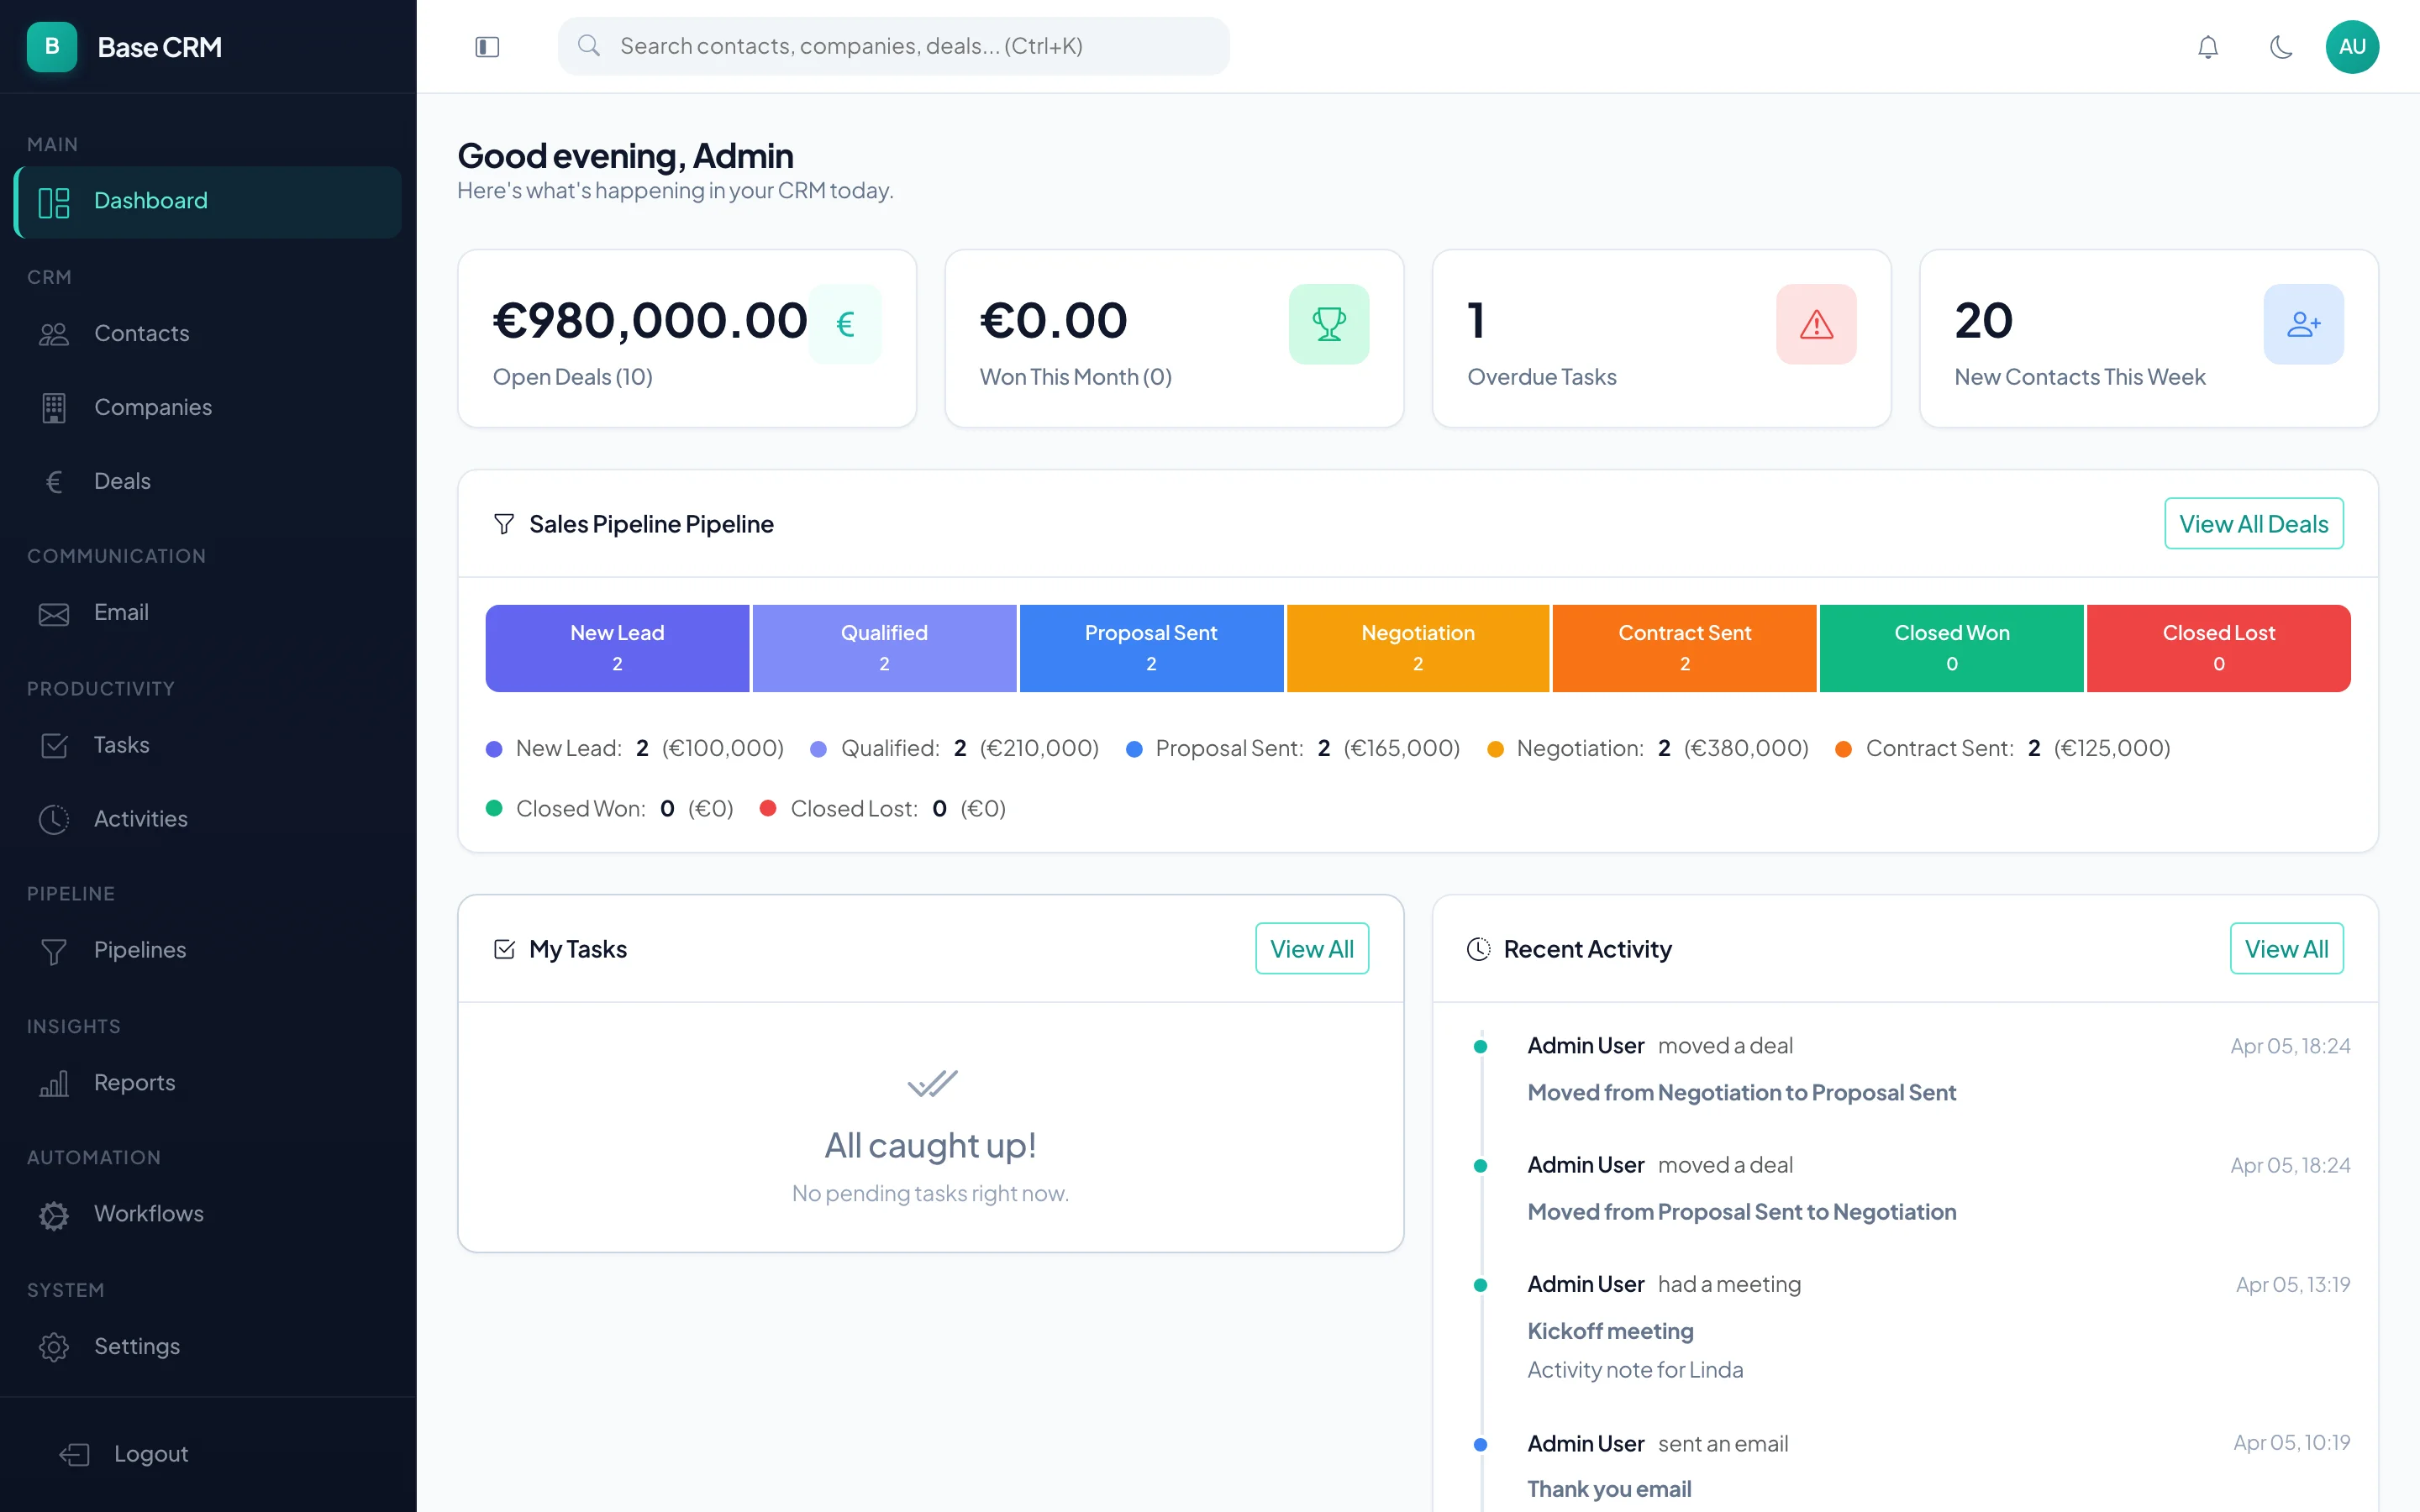Screen dimensions: 2420x1512
Task: Select the Negotiation pipeline stage
Action: (1417, 647)
